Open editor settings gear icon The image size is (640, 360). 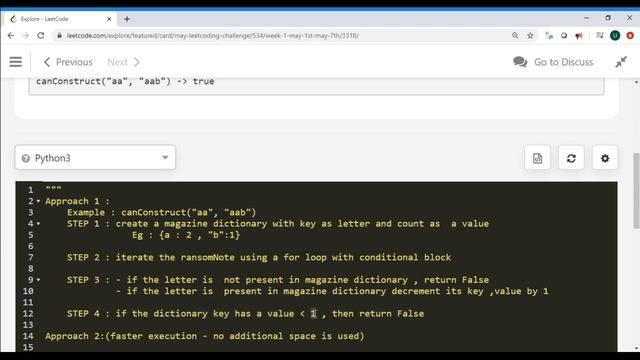click(x=605, y=158)
